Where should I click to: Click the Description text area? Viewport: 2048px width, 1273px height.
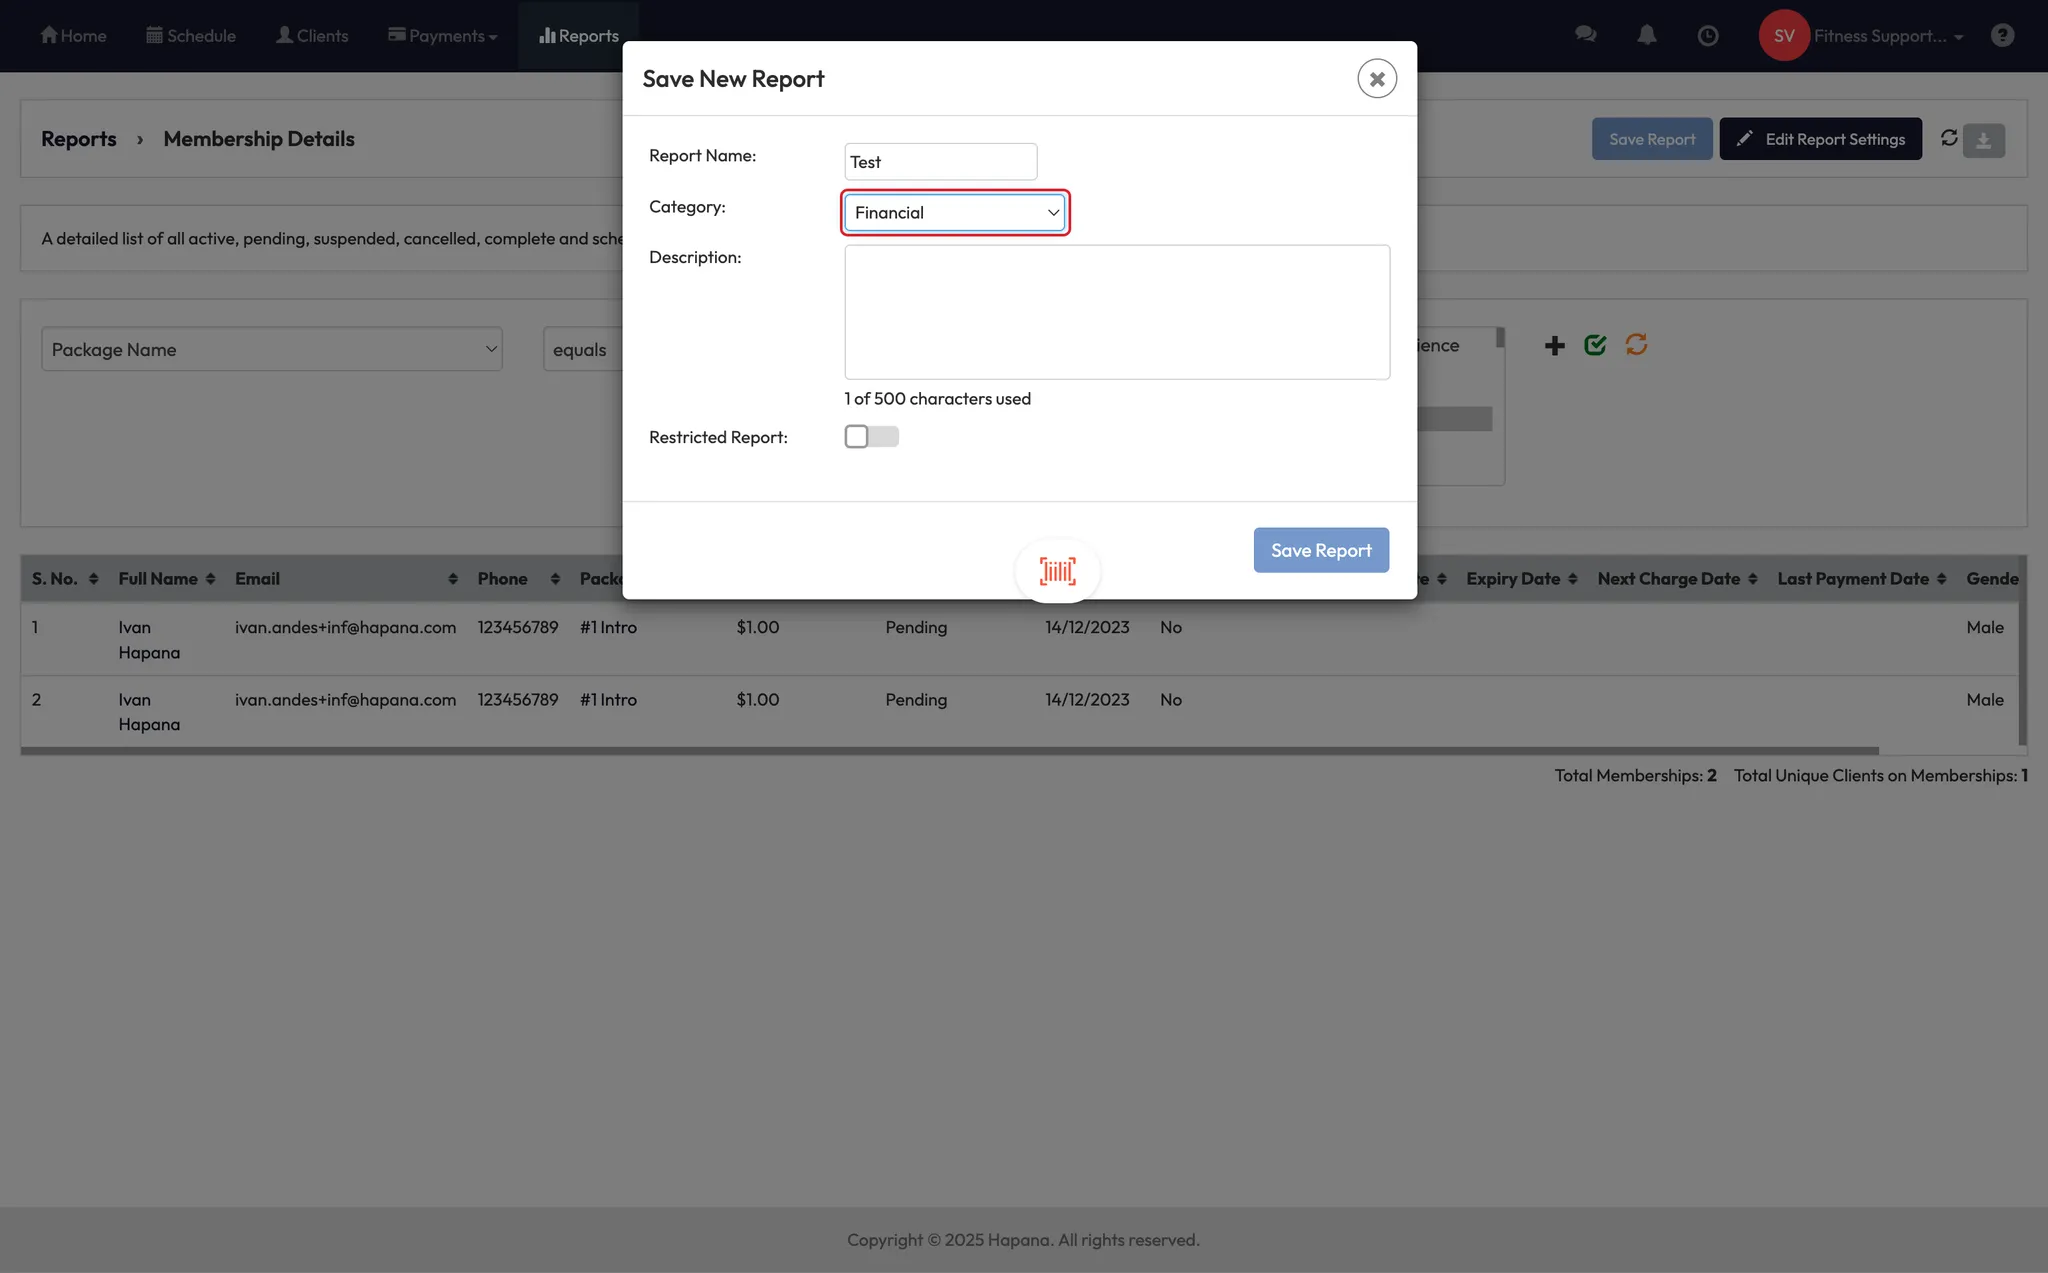[1116, 312]
